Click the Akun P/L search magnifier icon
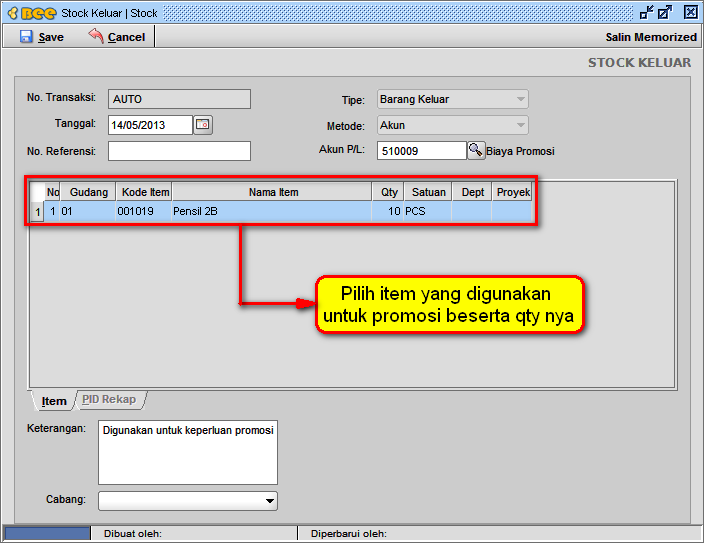704x543 pixels. tap(476, 151)
